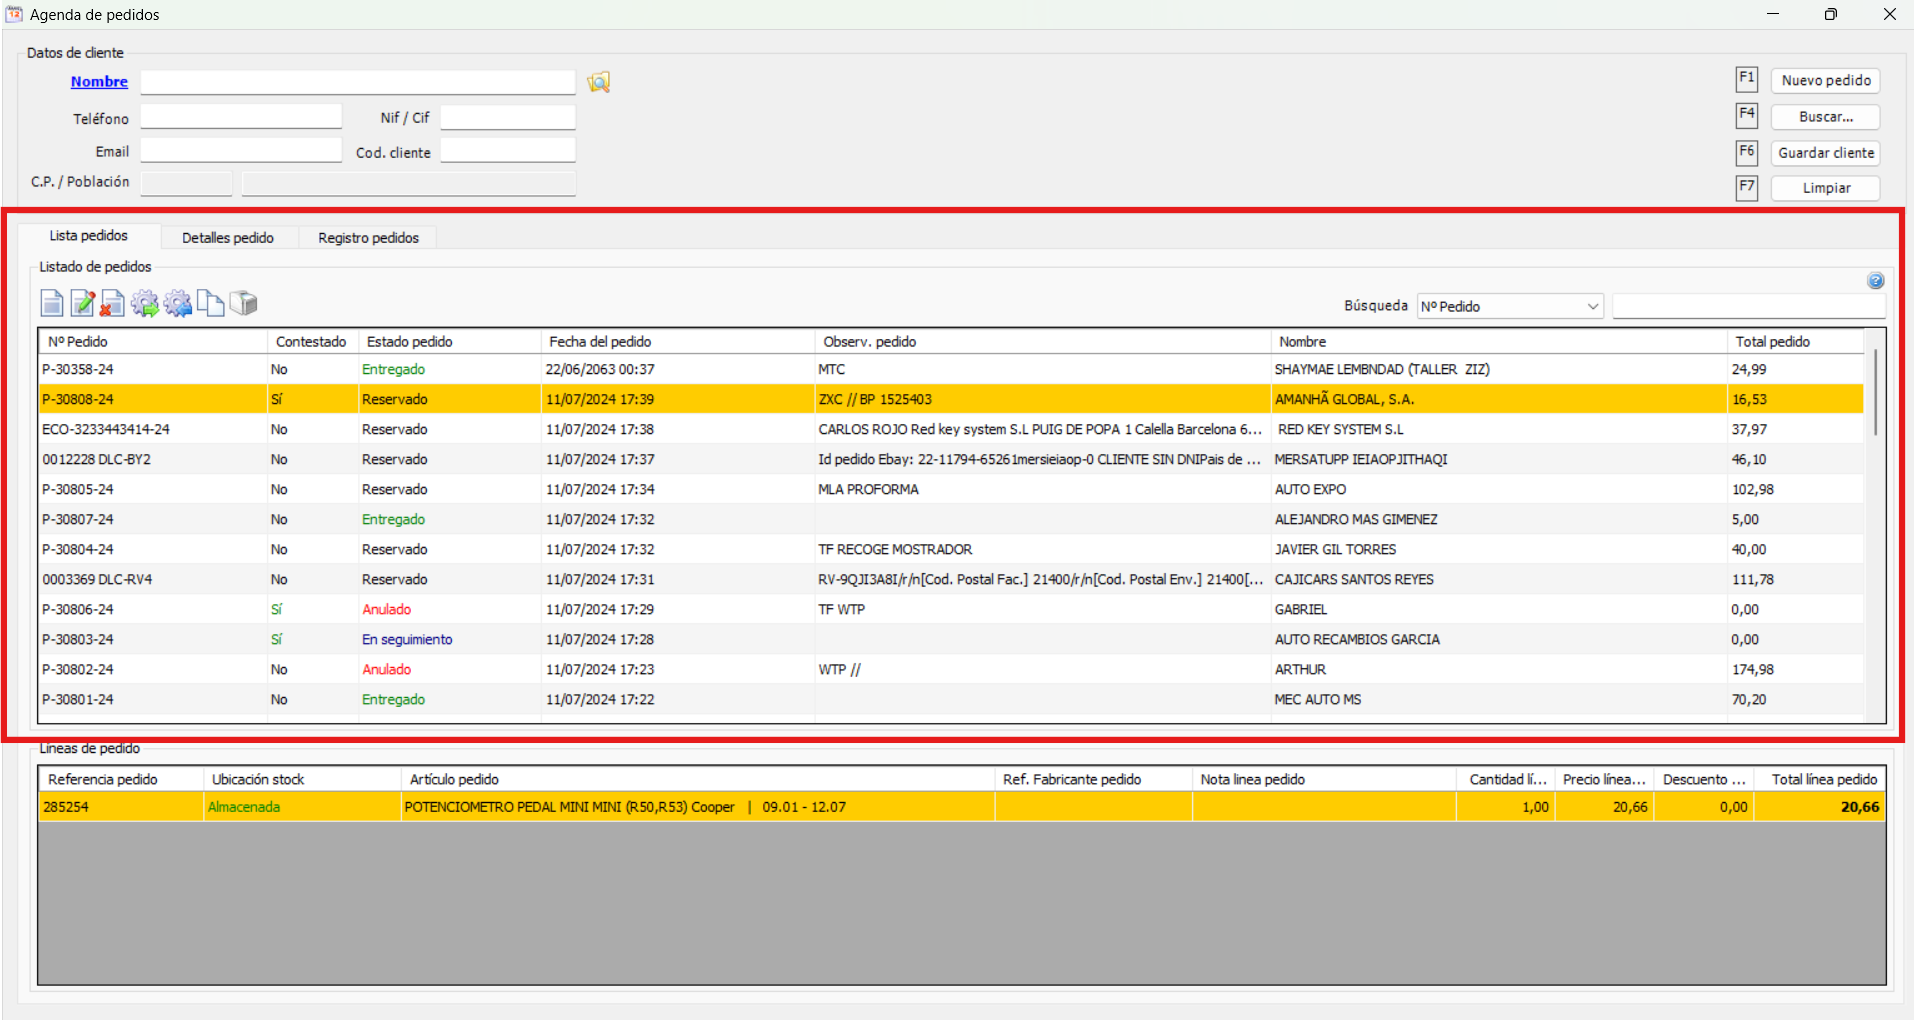Open the blue help question mark icon
Screen dimensions: 1914x1020
click(x=1875, y=281)
